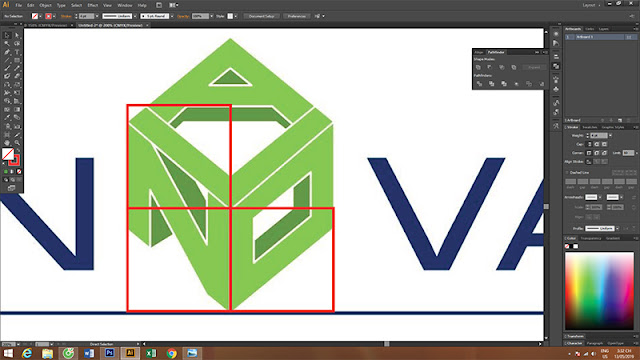
Task: Open the stroke Weight dropdown in Stroke panel
Action: point(610,136)
